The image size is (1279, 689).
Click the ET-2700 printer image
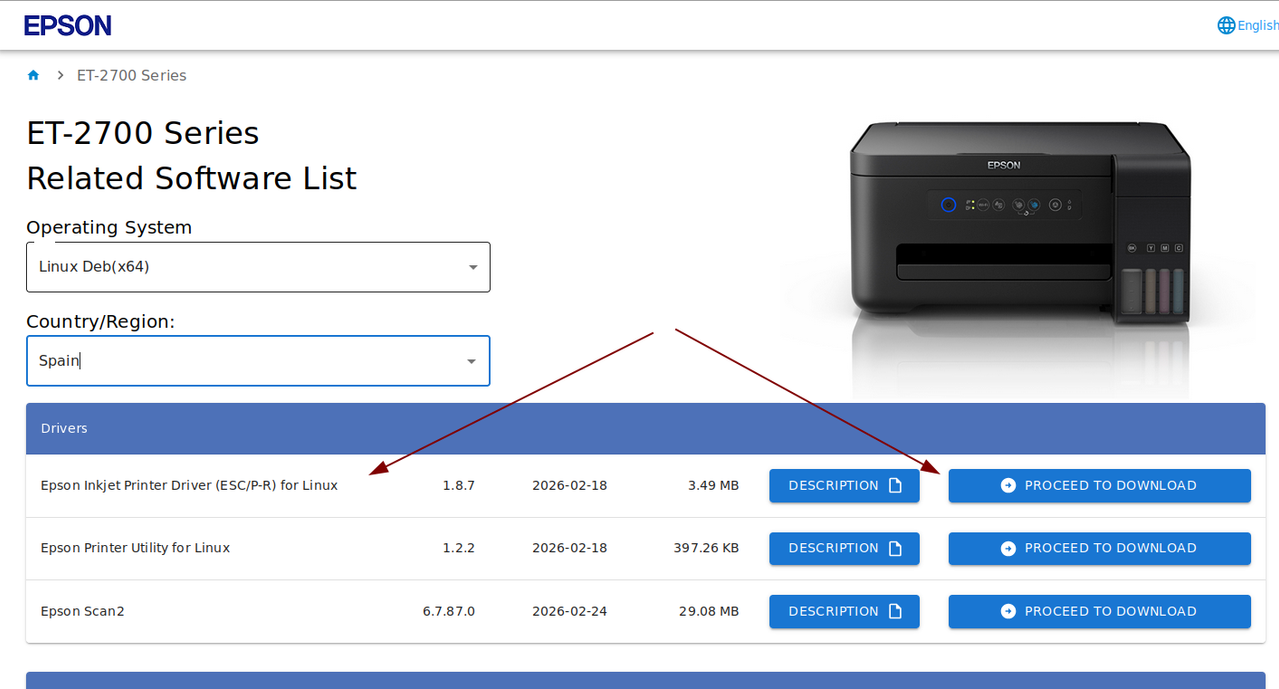point(1018,225)
